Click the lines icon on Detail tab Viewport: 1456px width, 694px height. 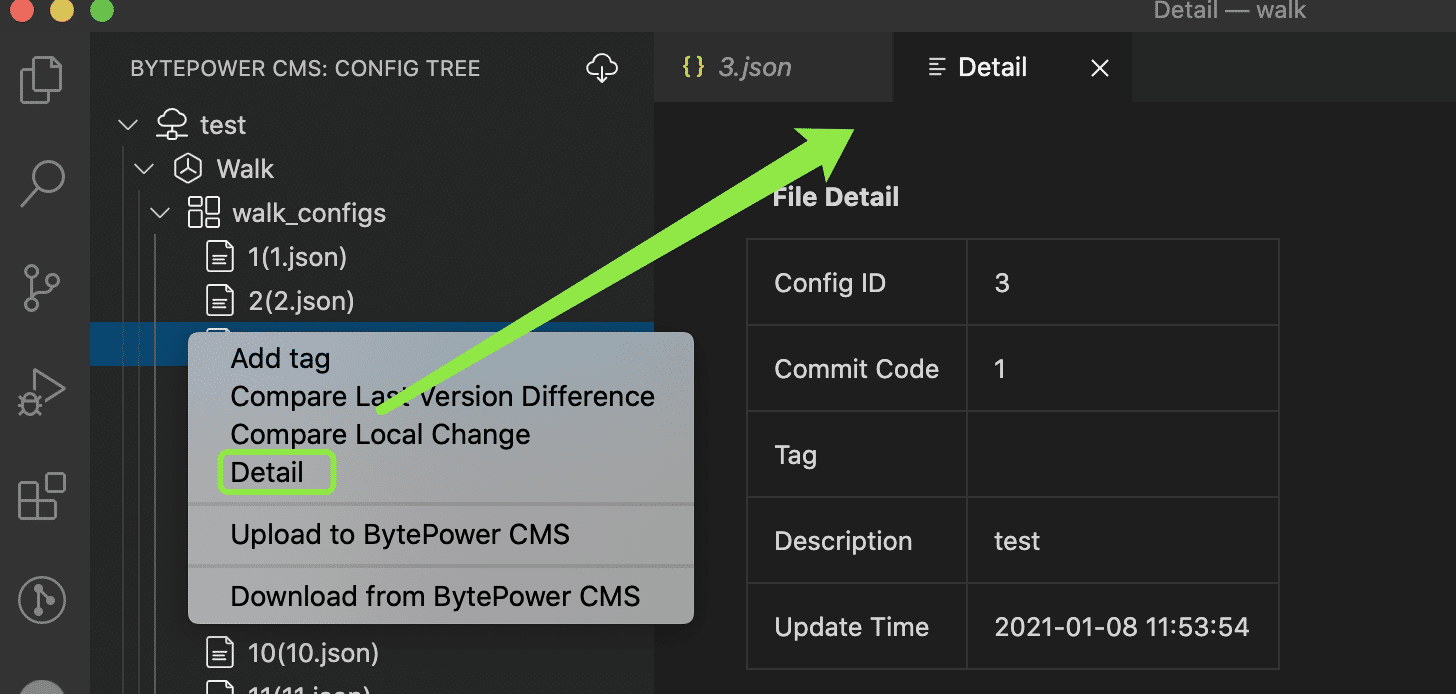point(937,67)
